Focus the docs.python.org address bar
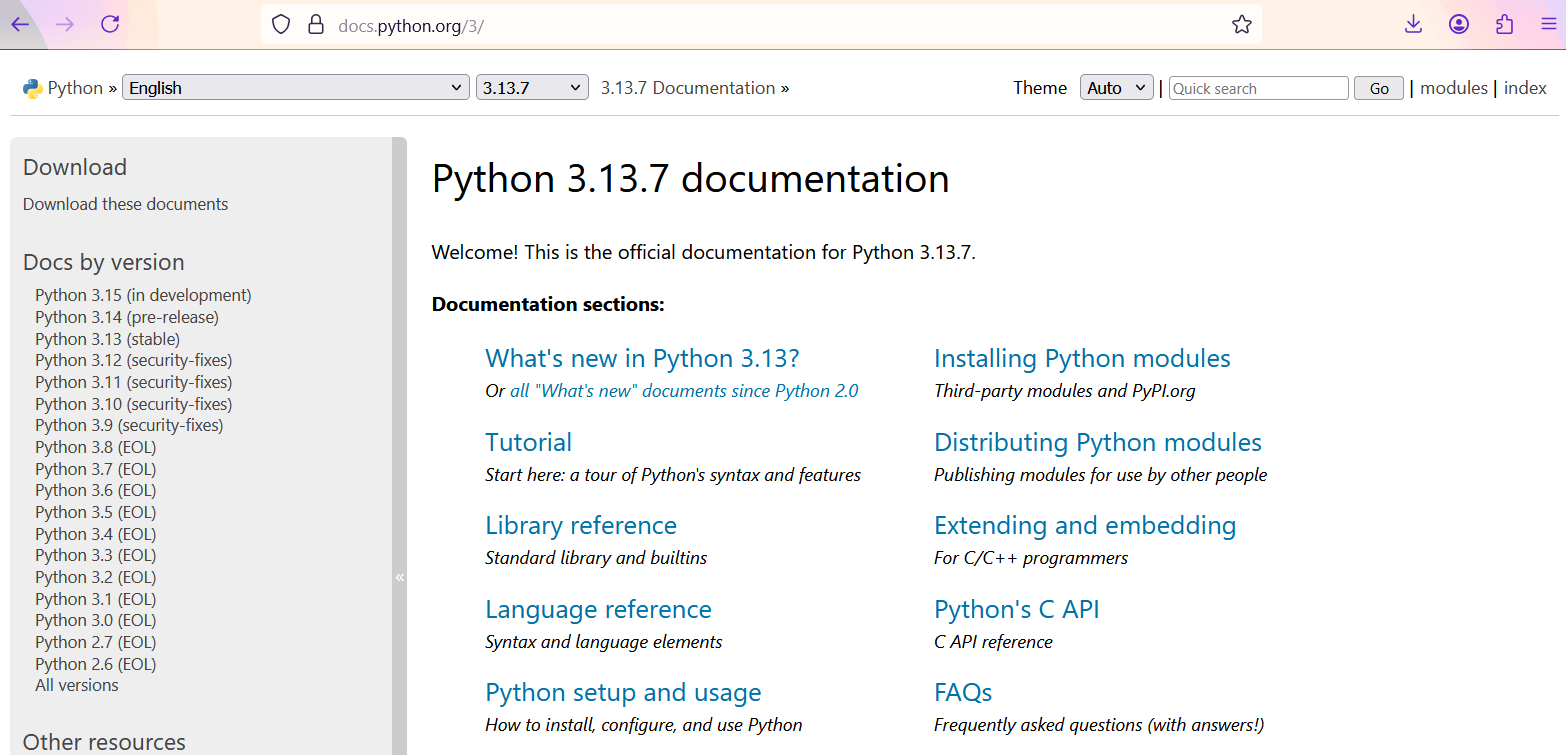This screenshot has height=755, width=1566. pos(760,25)
